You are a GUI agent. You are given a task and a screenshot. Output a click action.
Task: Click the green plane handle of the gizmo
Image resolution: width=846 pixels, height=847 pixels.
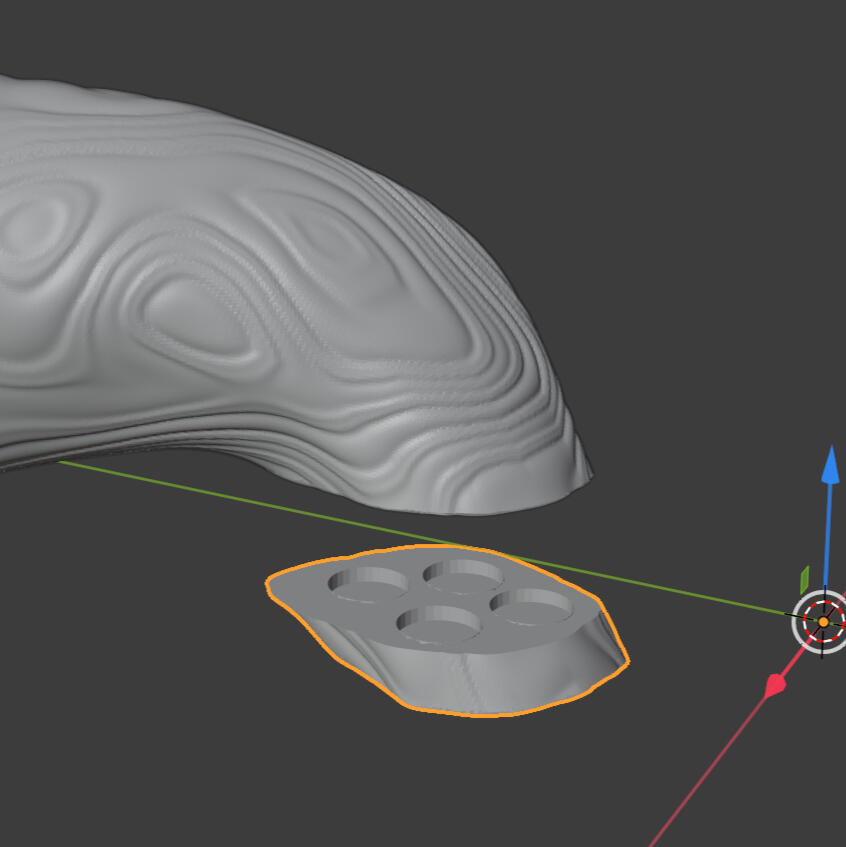pos(804,580)
